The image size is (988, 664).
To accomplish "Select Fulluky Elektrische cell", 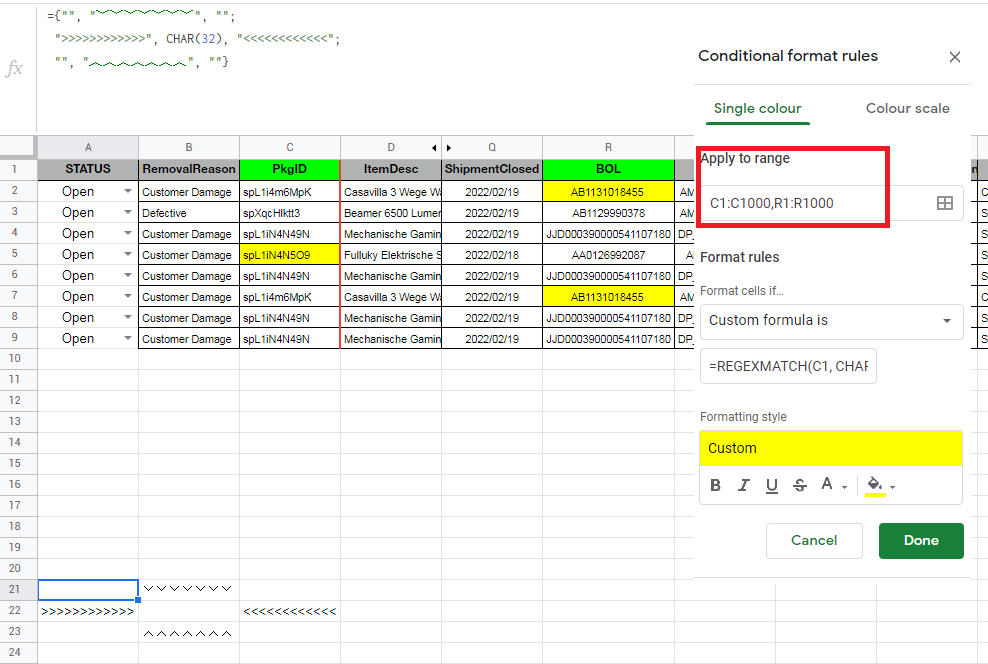I will (x=391, y=255).
